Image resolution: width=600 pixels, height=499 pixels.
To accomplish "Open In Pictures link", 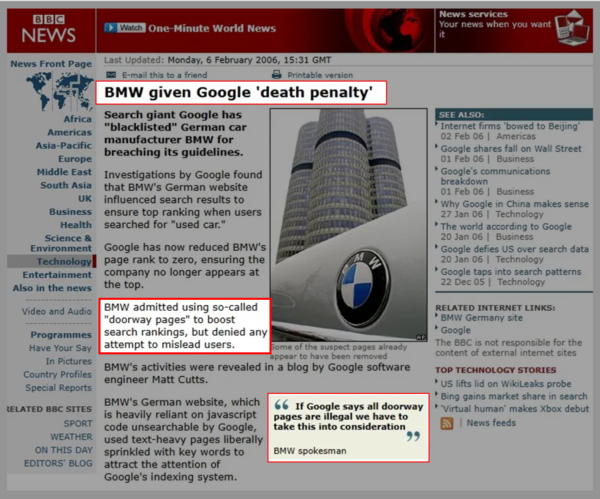I will 69,361.
